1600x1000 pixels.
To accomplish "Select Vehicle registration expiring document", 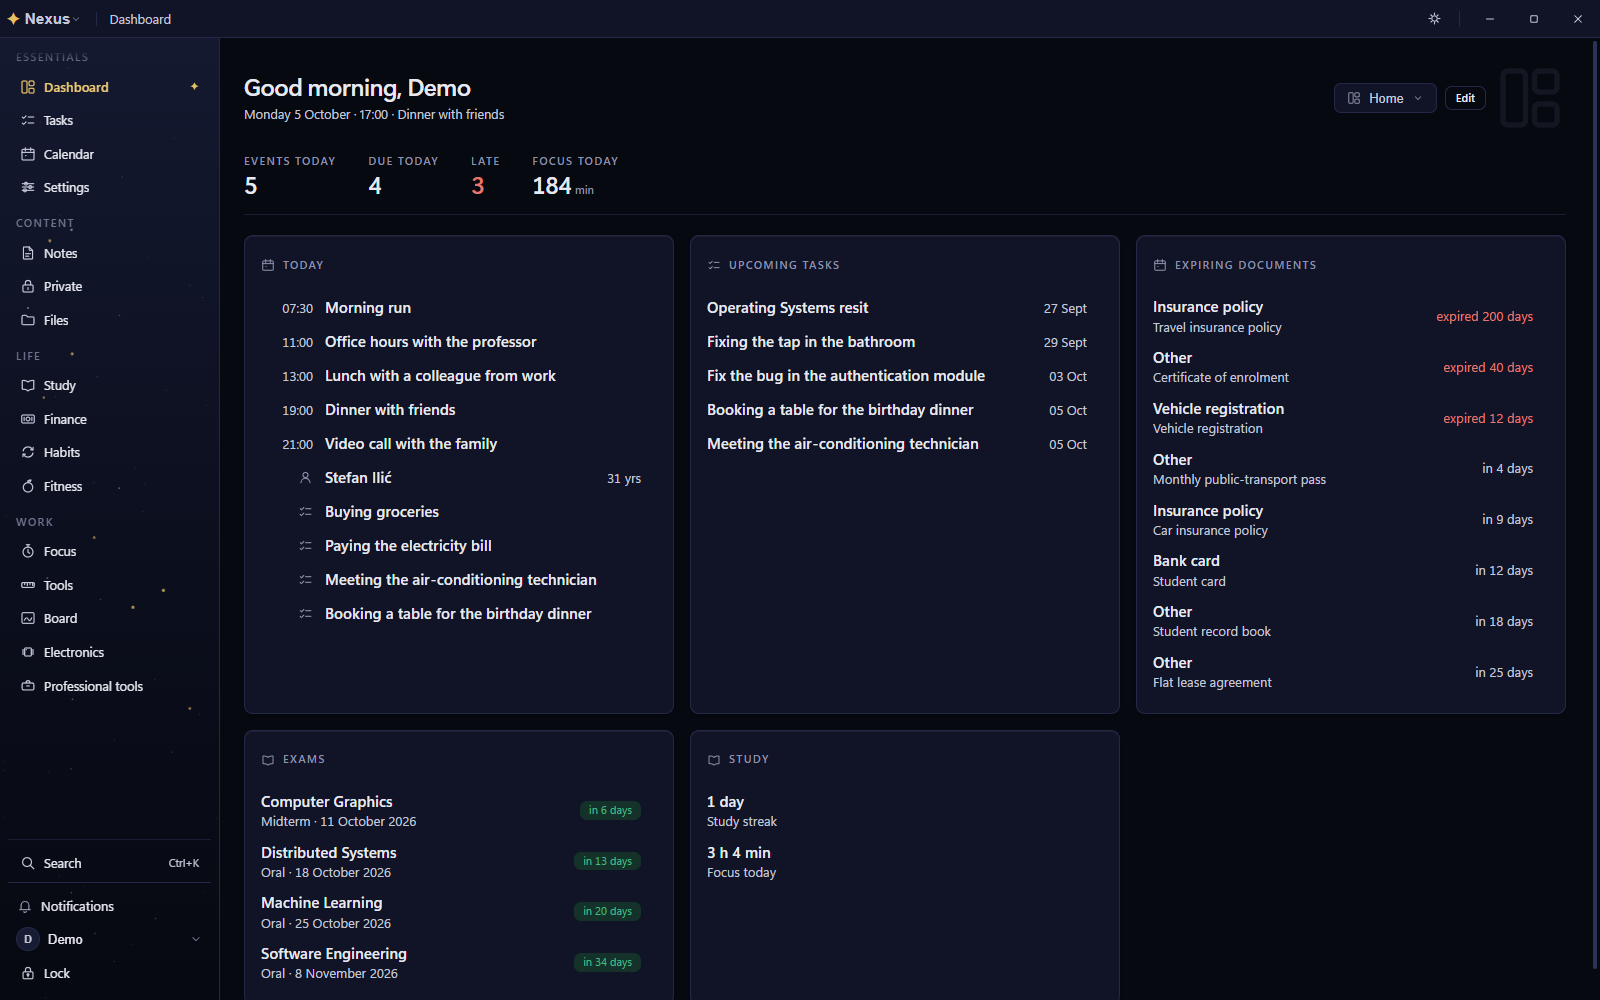I will click(x=1343, y=418).
